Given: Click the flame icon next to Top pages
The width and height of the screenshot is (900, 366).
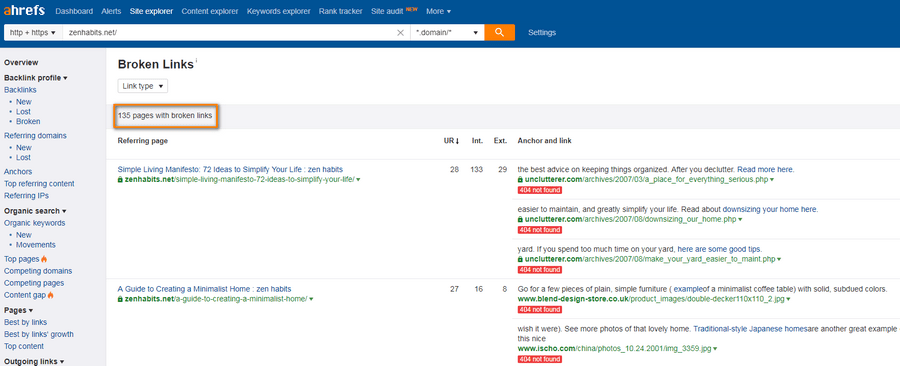Looking at the screenshot, I should (44, 259).
